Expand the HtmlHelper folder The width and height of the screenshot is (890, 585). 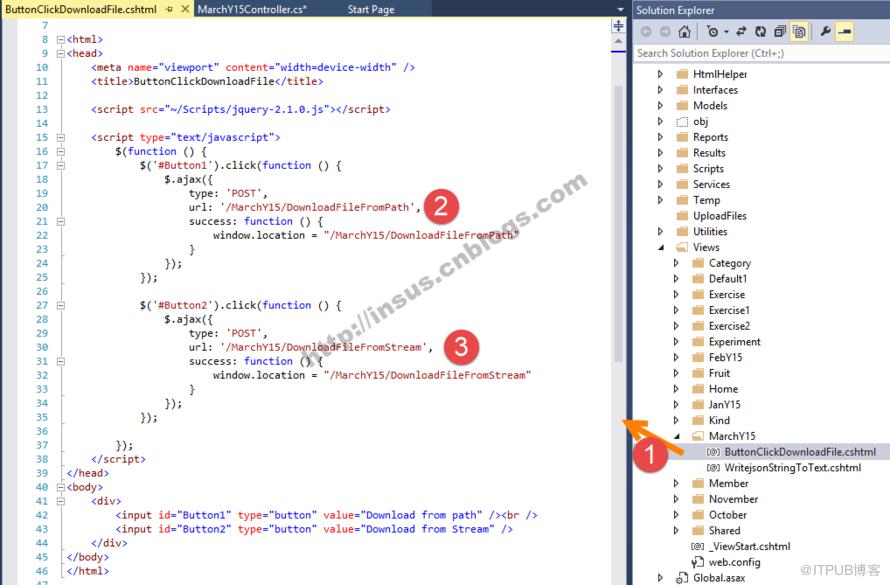(660, 74)
